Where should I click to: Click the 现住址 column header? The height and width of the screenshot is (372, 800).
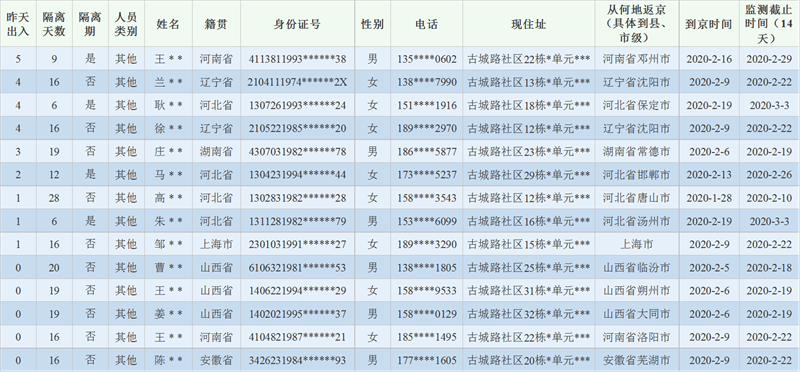pos(529,24)
